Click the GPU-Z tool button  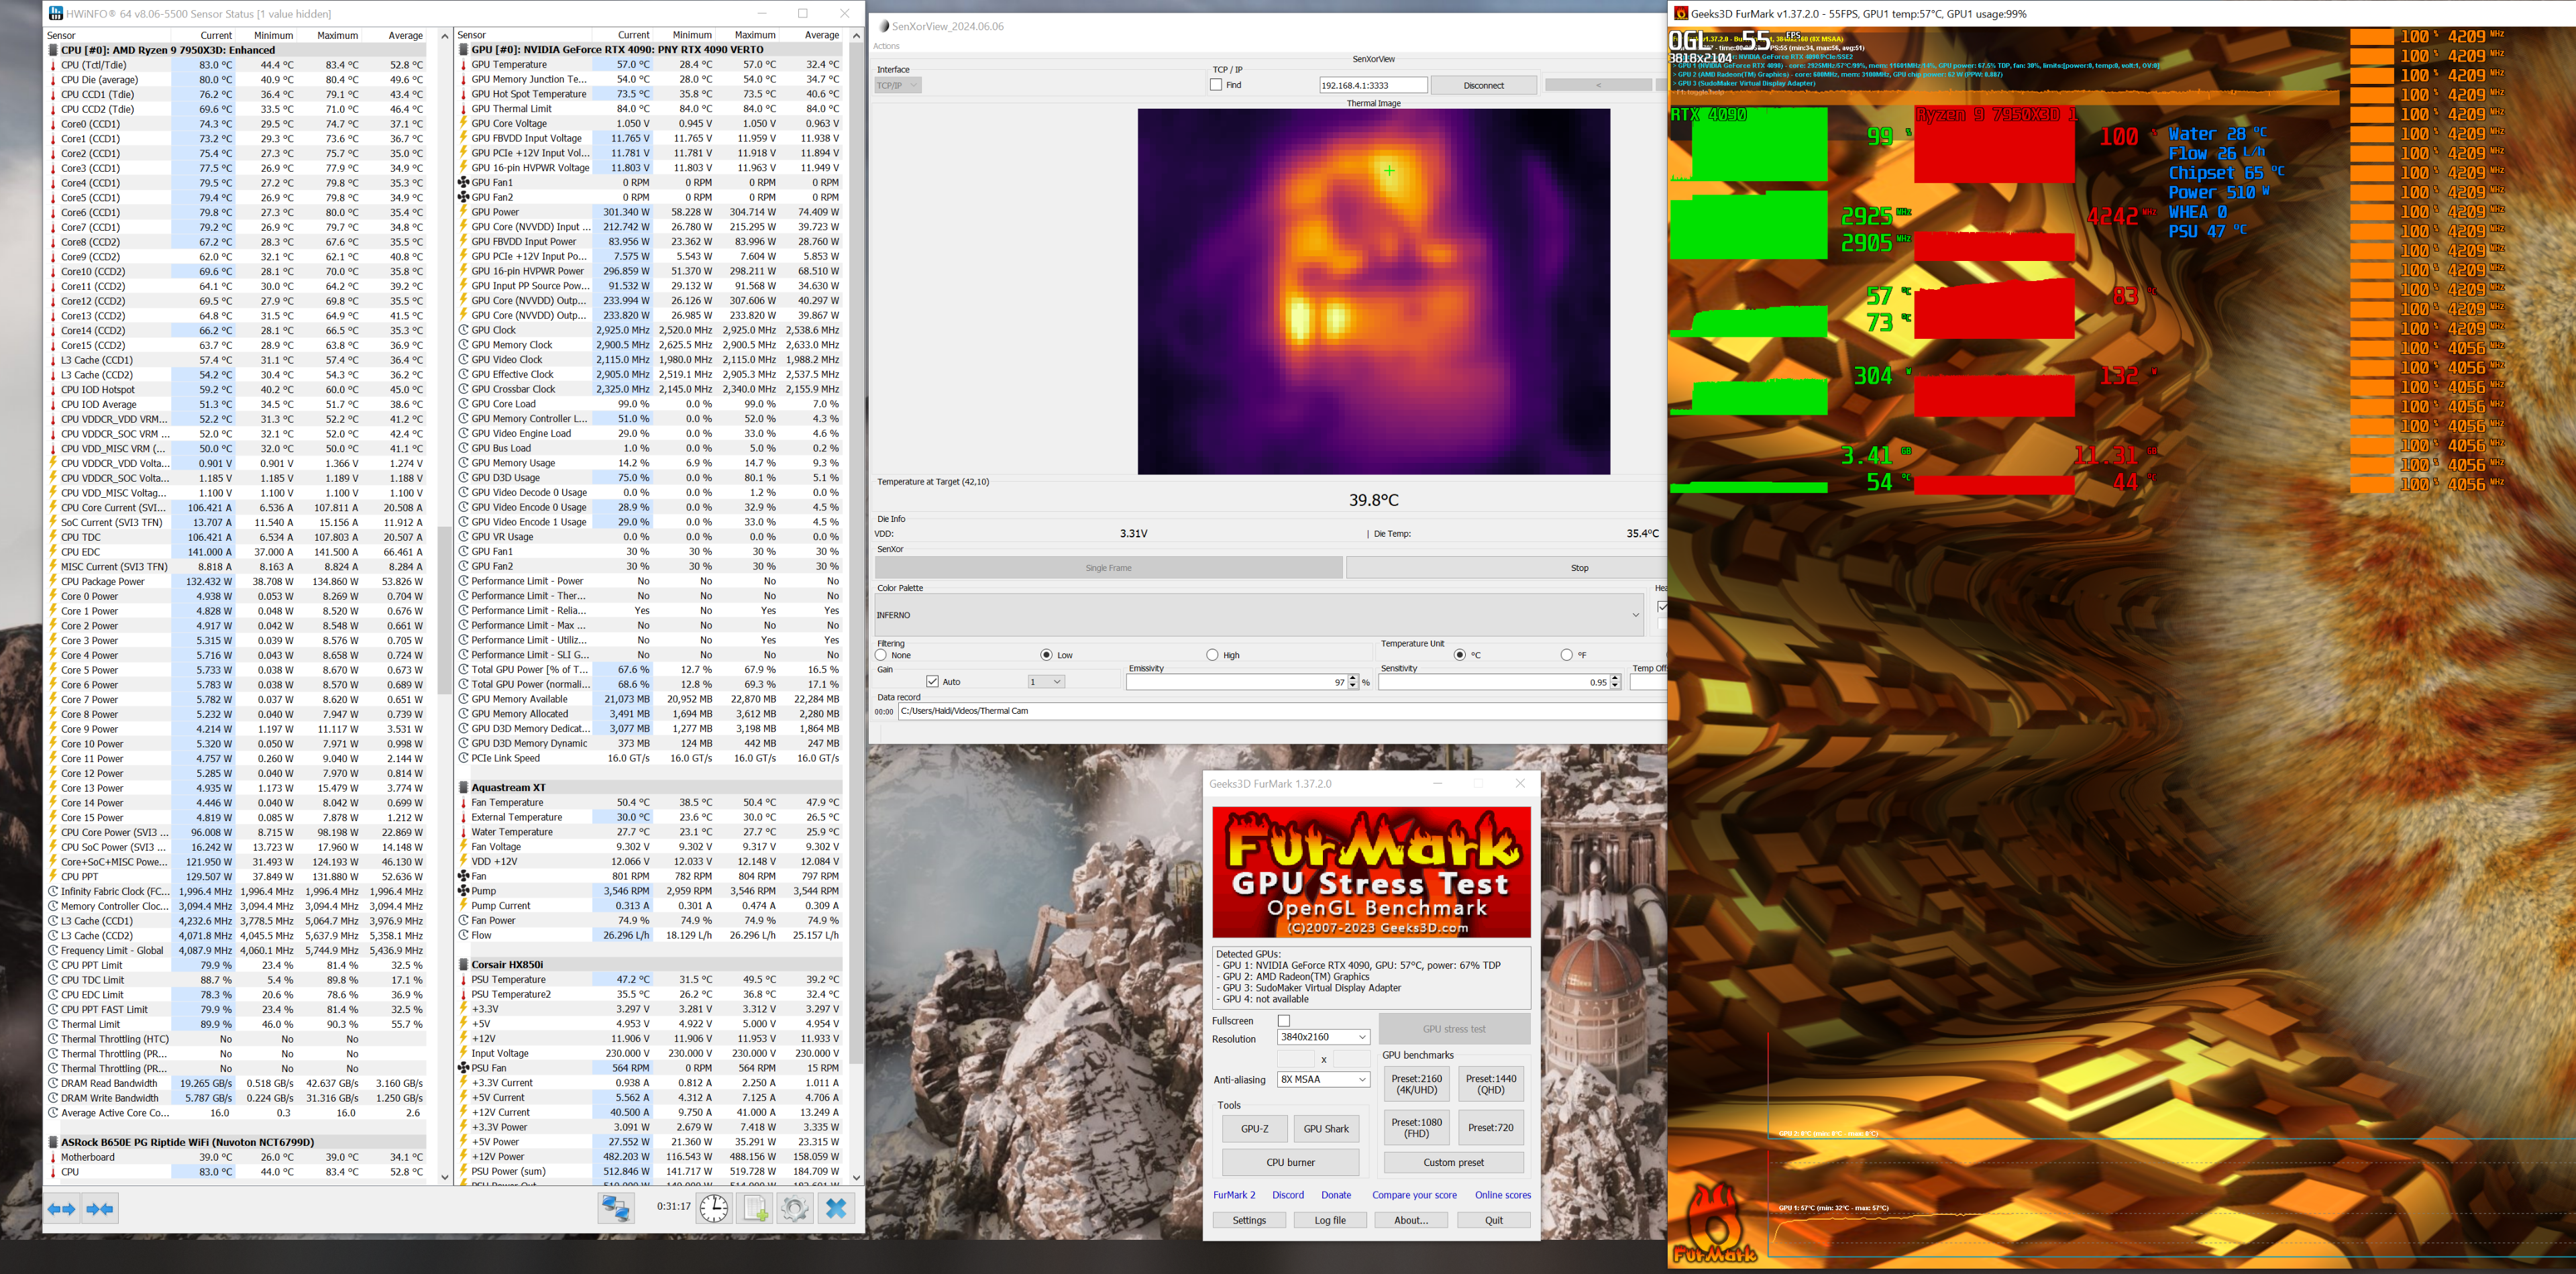point(1254,1129)
